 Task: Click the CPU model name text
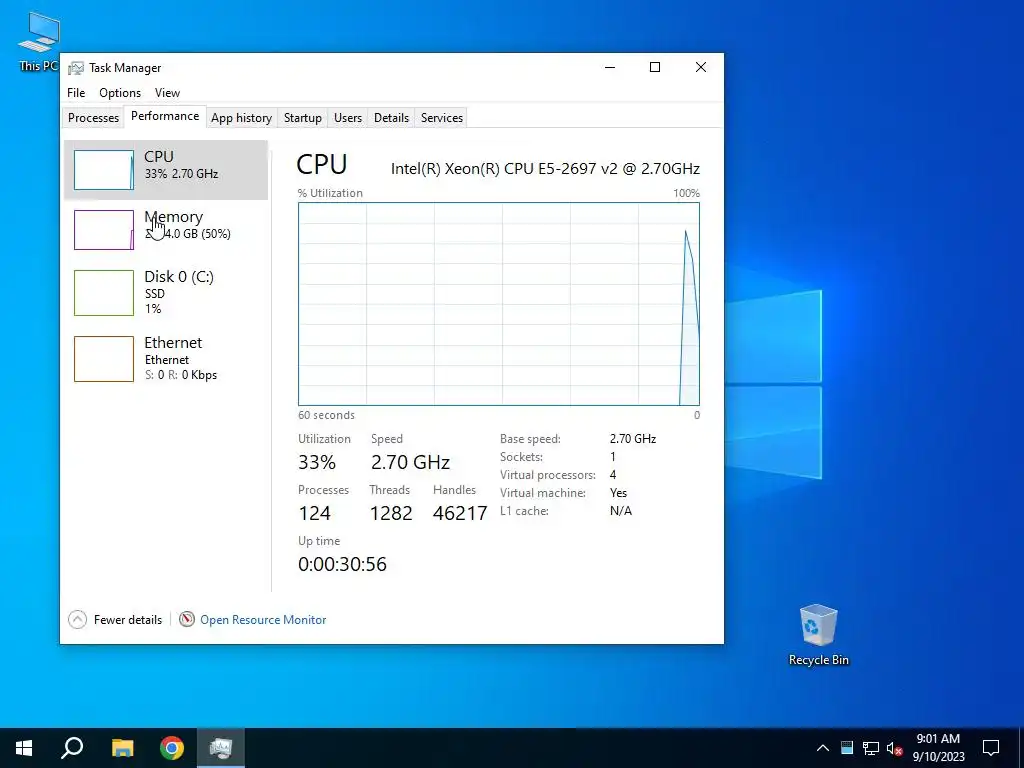pyautogui.click(x=545, y=168)
